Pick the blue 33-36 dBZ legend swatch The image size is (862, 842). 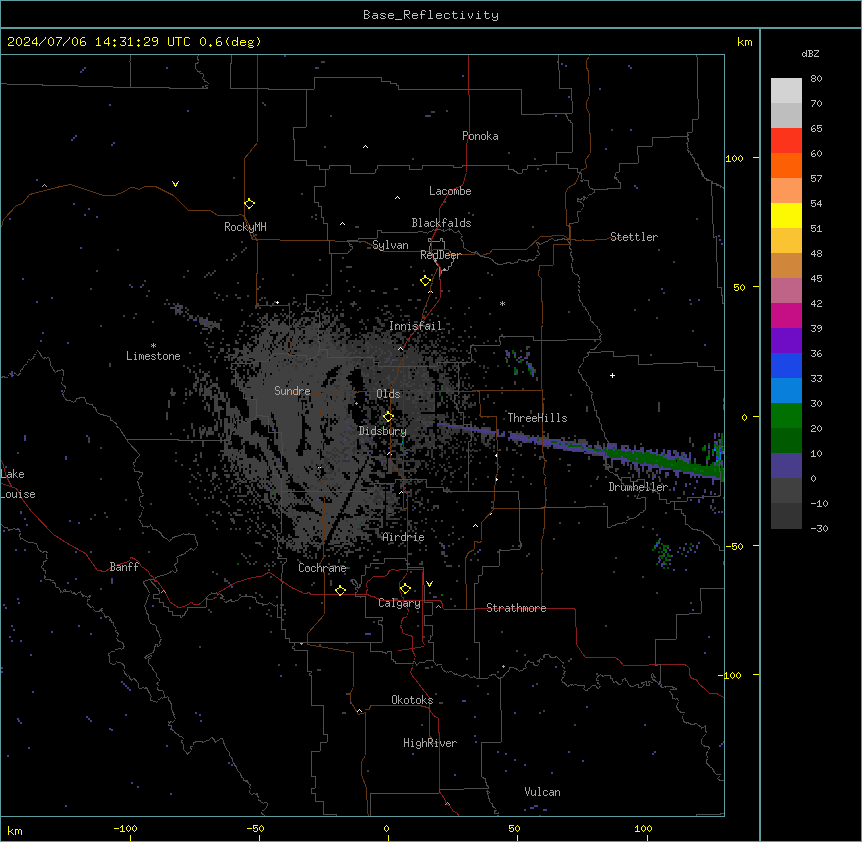[786, 365]
